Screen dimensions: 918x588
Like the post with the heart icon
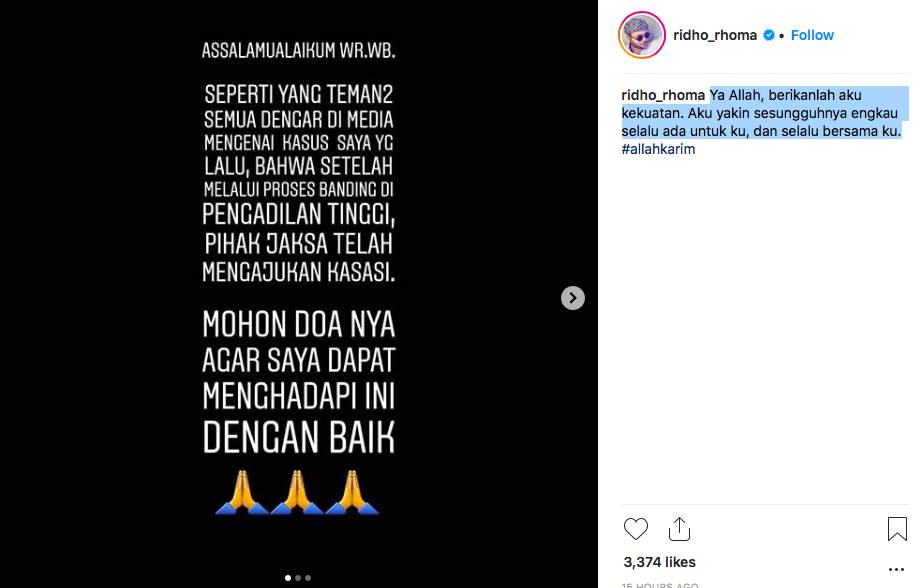point(635,529)
